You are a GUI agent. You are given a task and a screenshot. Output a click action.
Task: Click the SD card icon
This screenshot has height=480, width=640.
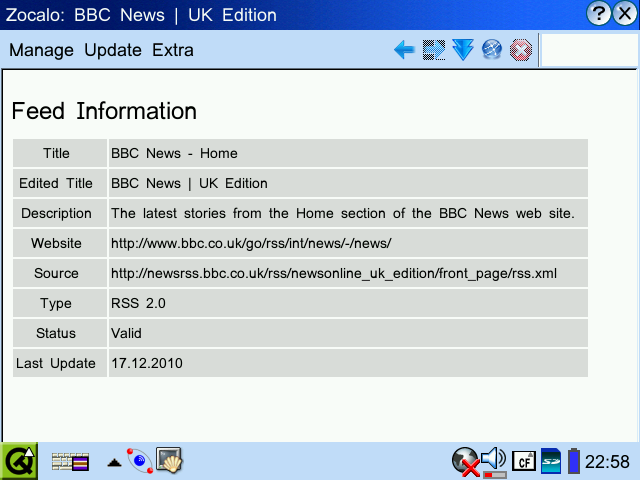[x=550, y=461]
